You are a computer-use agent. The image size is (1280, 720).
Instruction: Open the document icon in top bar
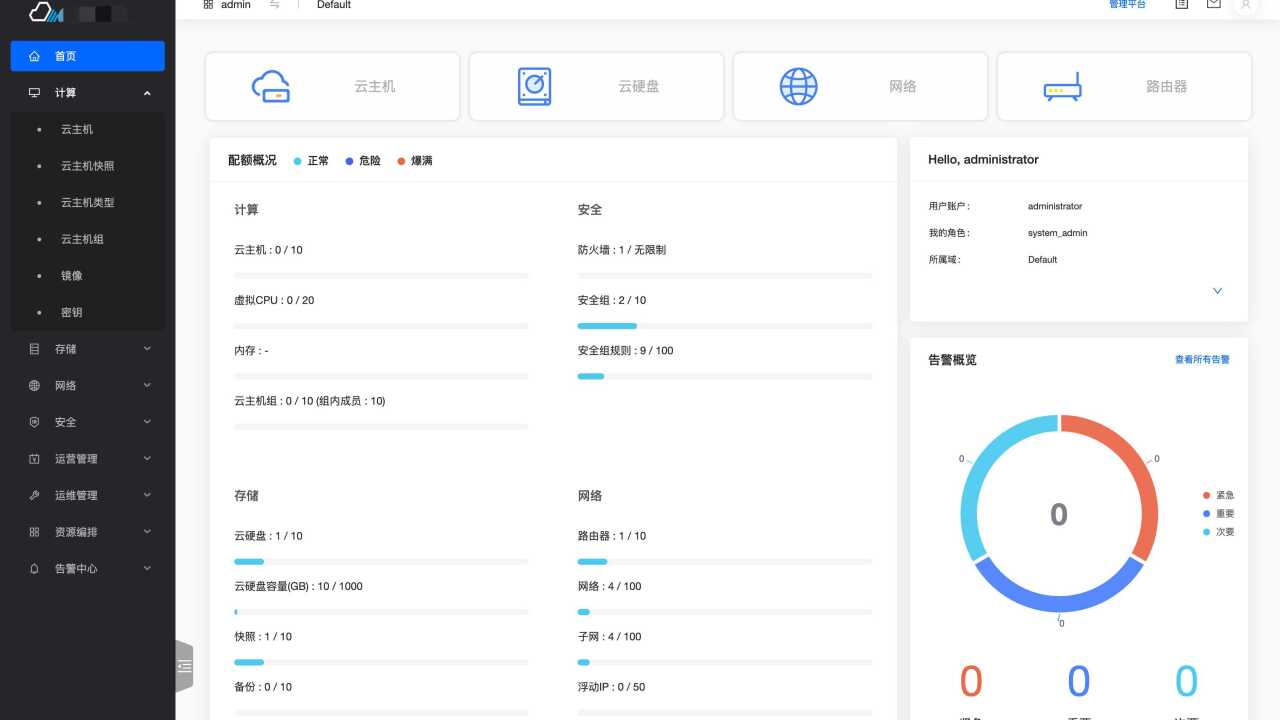[x=1181, y=5]
